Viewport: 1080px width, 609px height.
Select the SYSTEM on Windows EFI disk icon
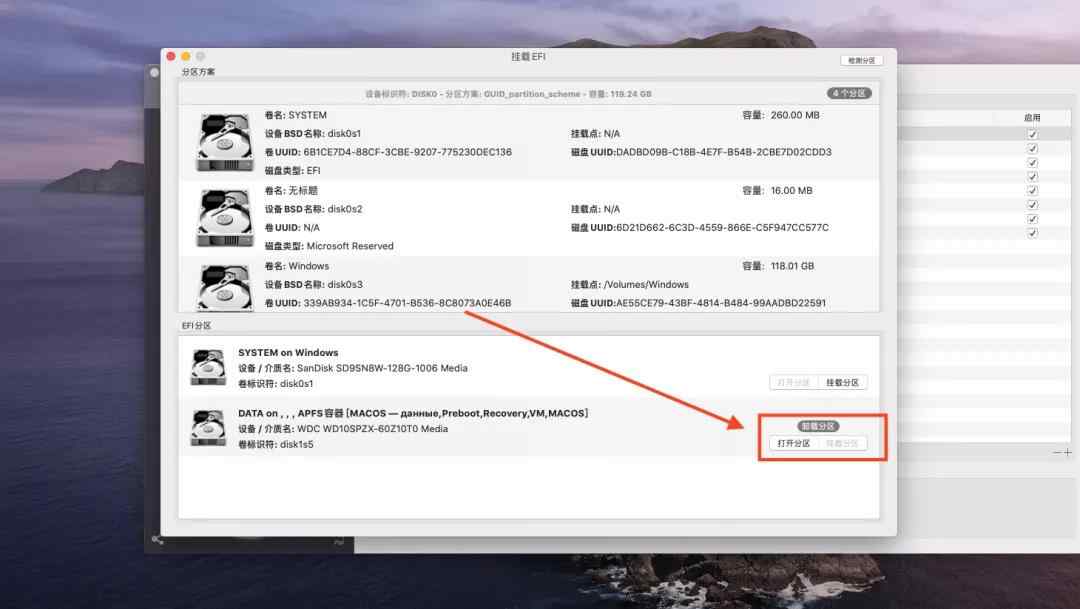tap(209, 367)
